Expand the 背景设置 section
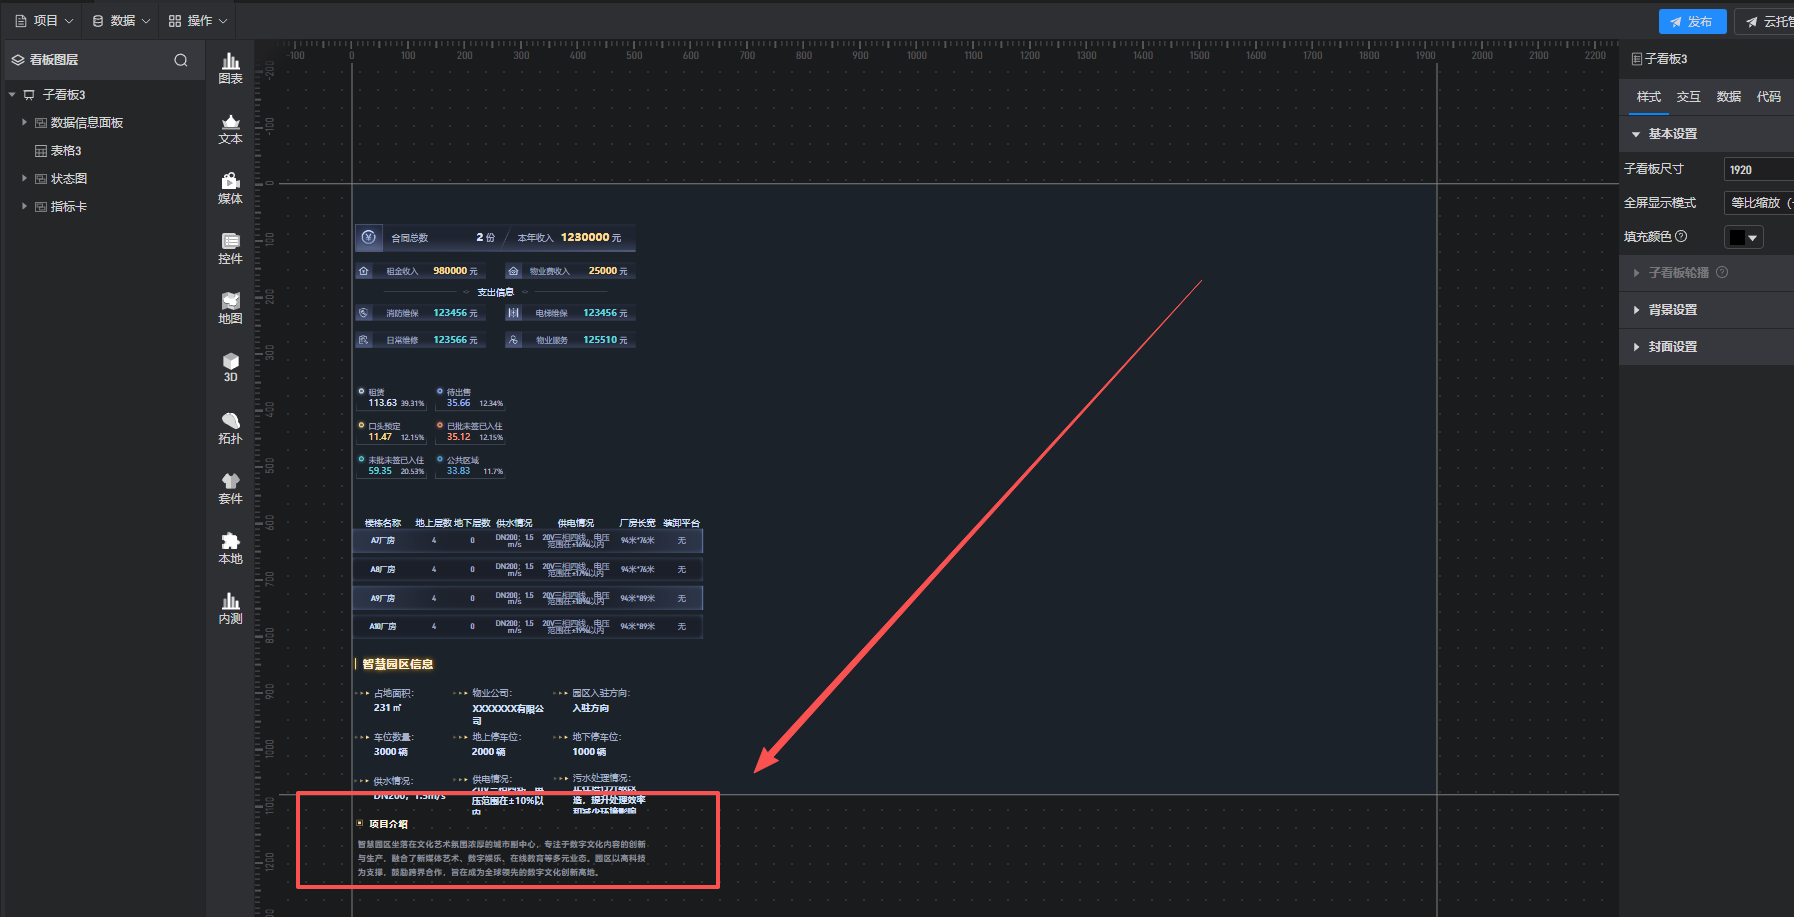Viewport: 1794px width, 917px height. click(x=1672, y=310)
